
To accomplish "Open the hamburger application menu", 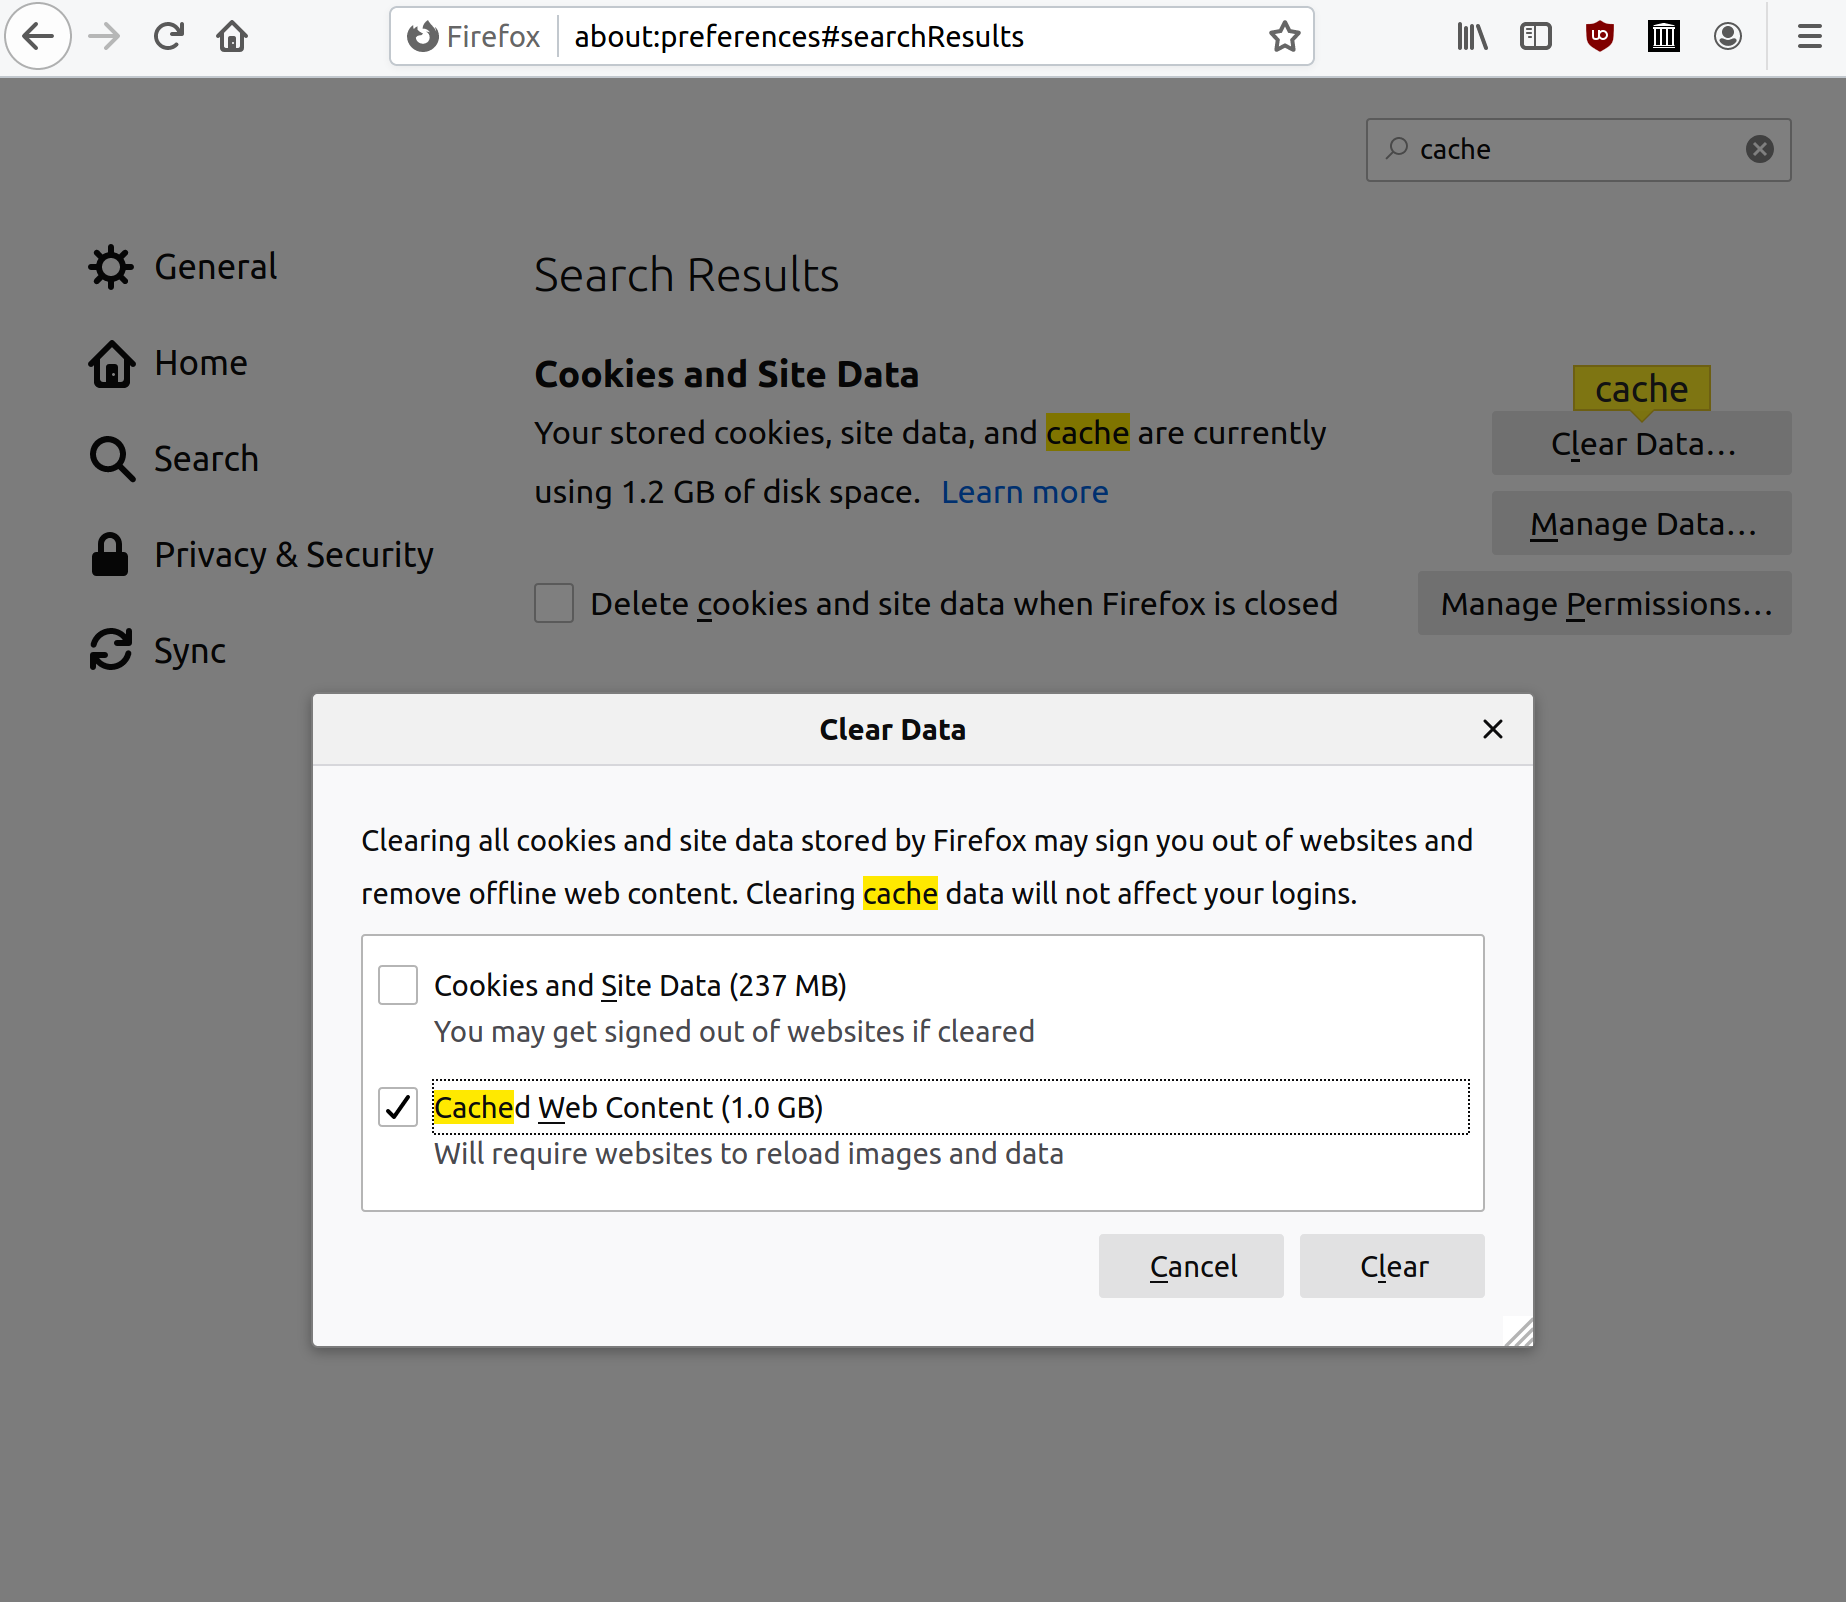I will click(1809, 37).
